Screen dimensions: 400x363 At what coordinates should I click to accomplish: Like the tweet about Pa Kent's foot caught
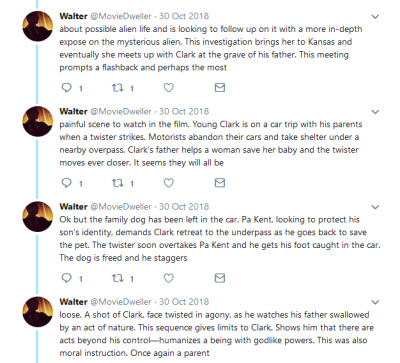click(x=169, y=278)
